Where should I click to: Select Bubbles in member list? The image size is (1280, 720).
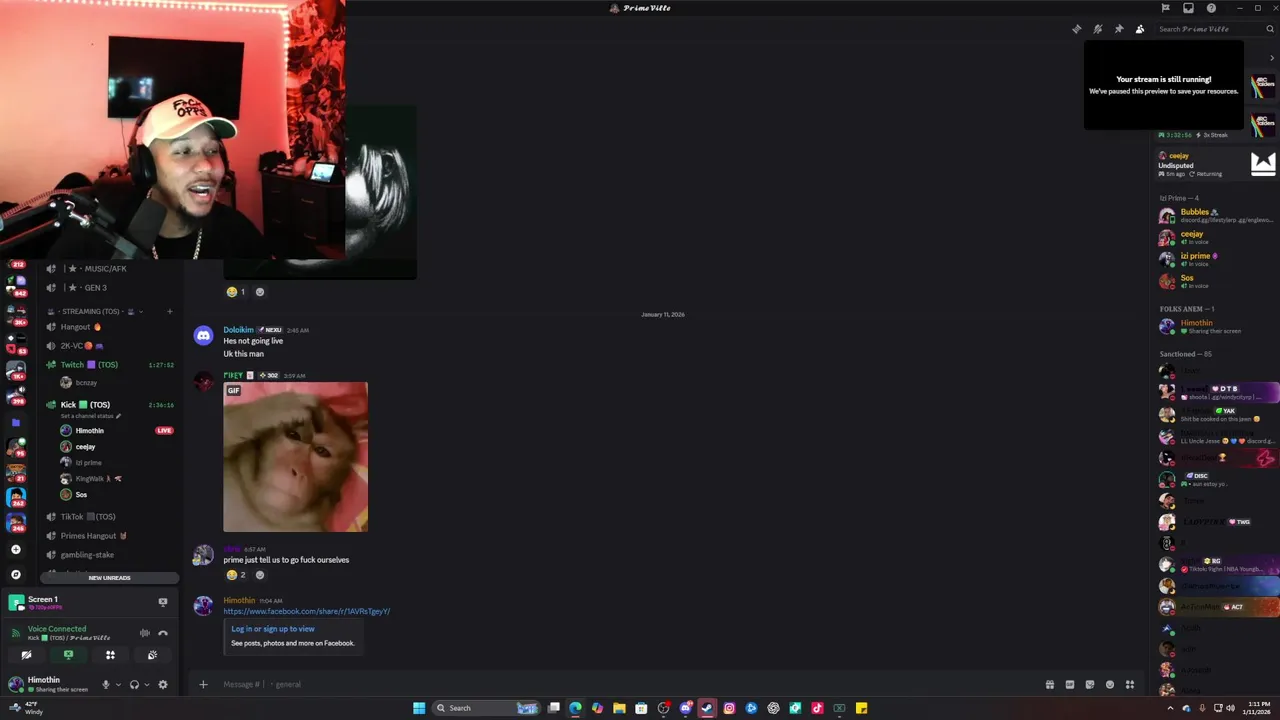(1215, 216)
